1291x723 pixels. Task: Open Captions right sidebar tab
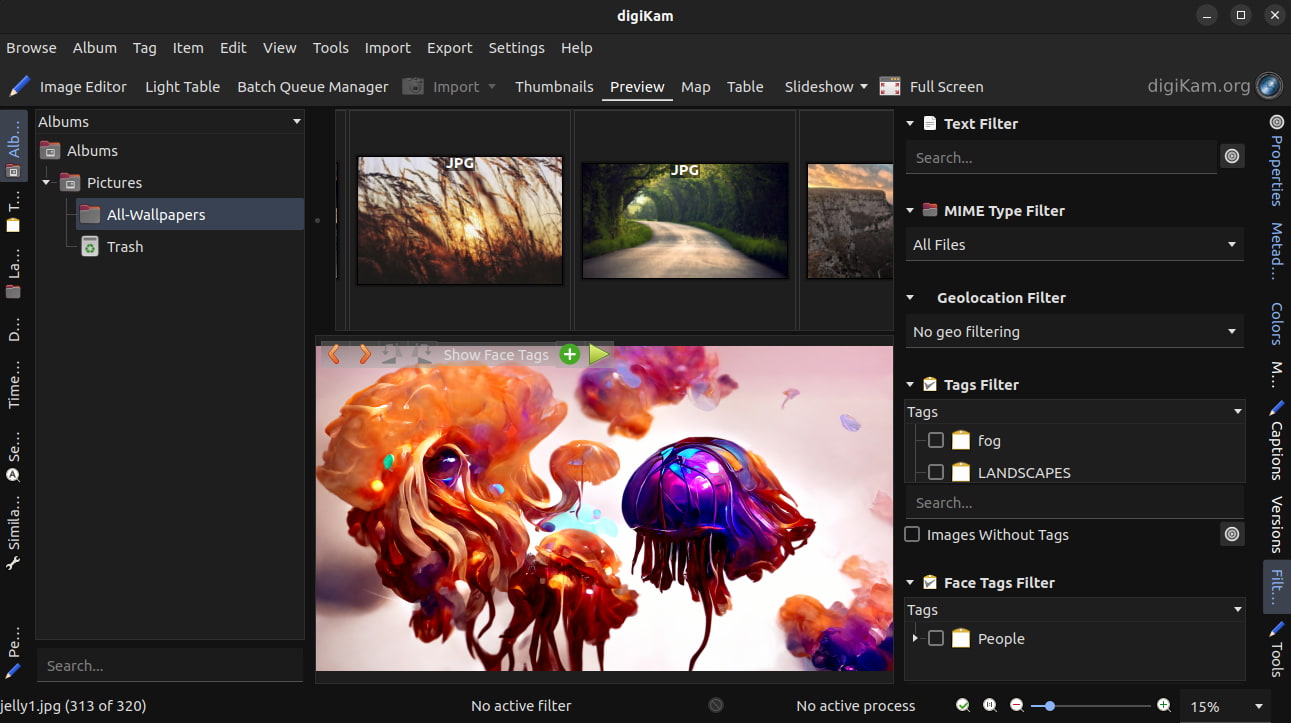pyautogui.click(x=1276, y=440)
